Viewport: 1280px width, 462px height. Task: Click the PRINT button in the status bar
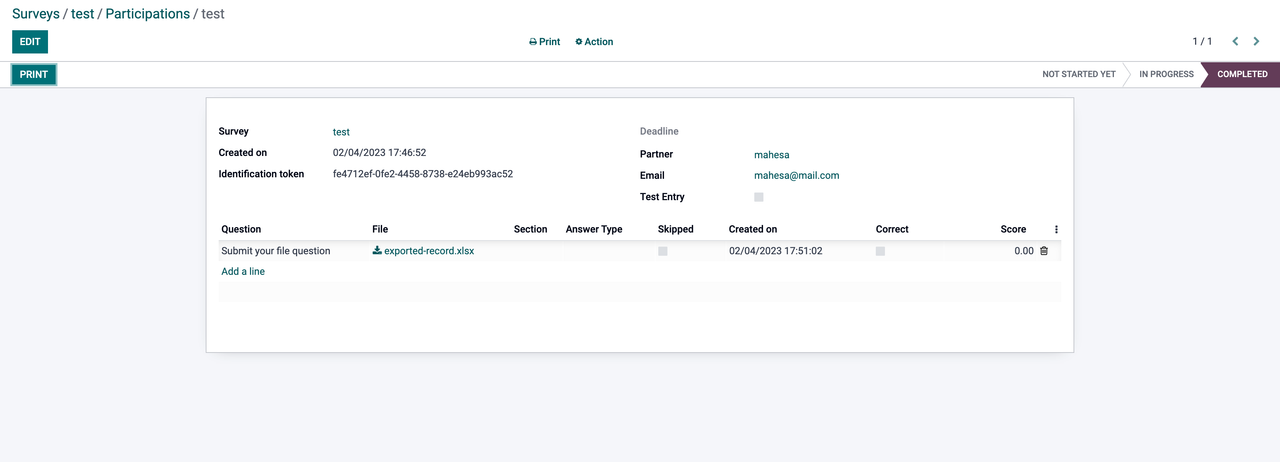(34, 74)
